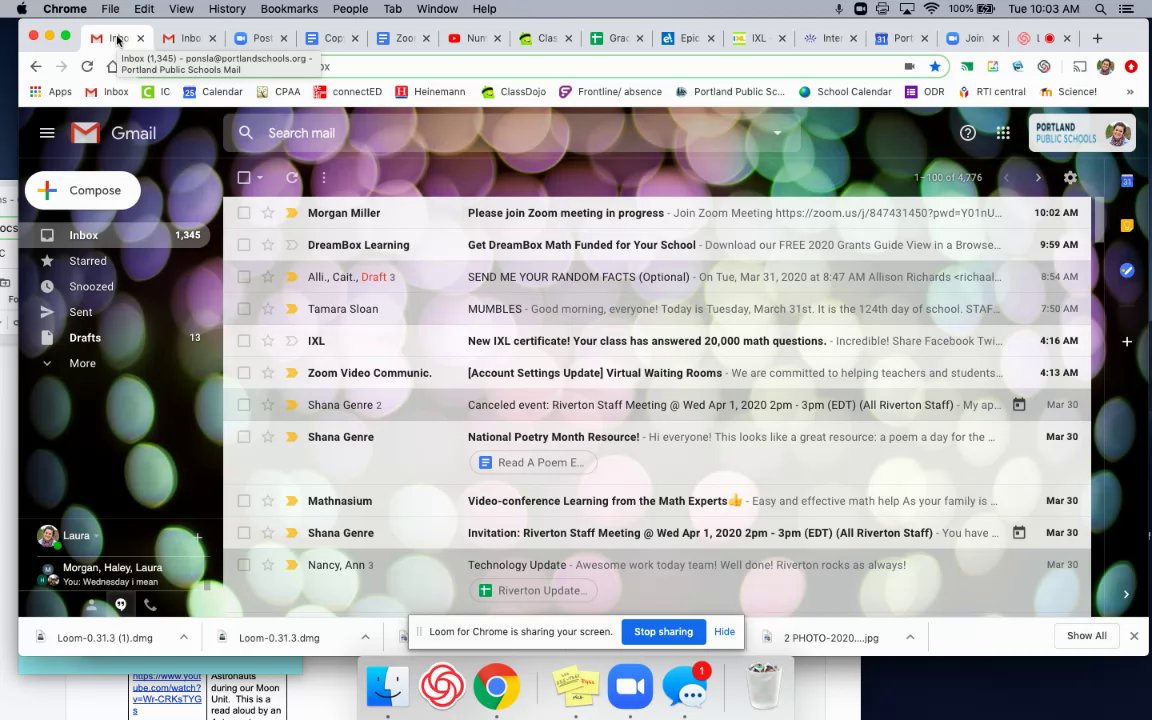Reload the page in Chrome
Screen dimensions: 1152x720
87,66
